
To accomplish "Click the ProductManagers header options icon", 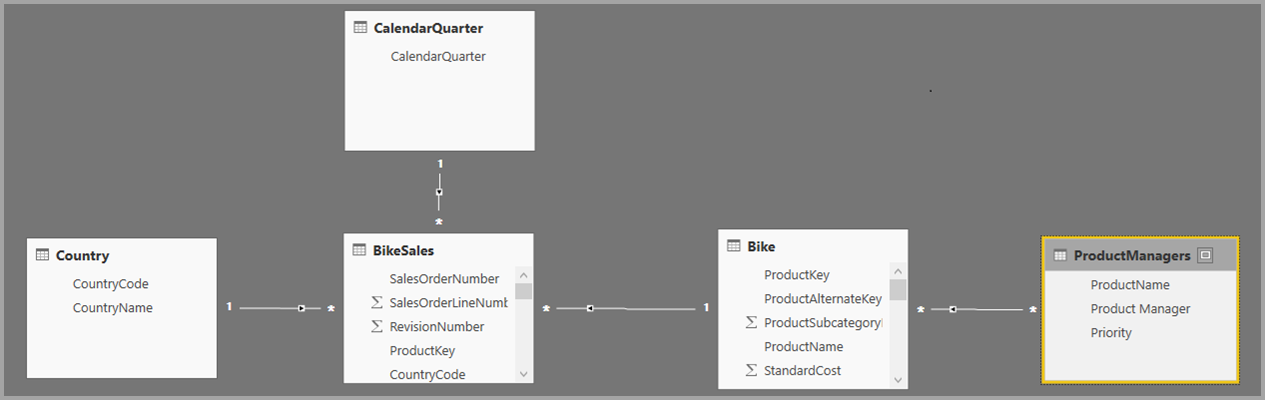I will (1205, 255).
